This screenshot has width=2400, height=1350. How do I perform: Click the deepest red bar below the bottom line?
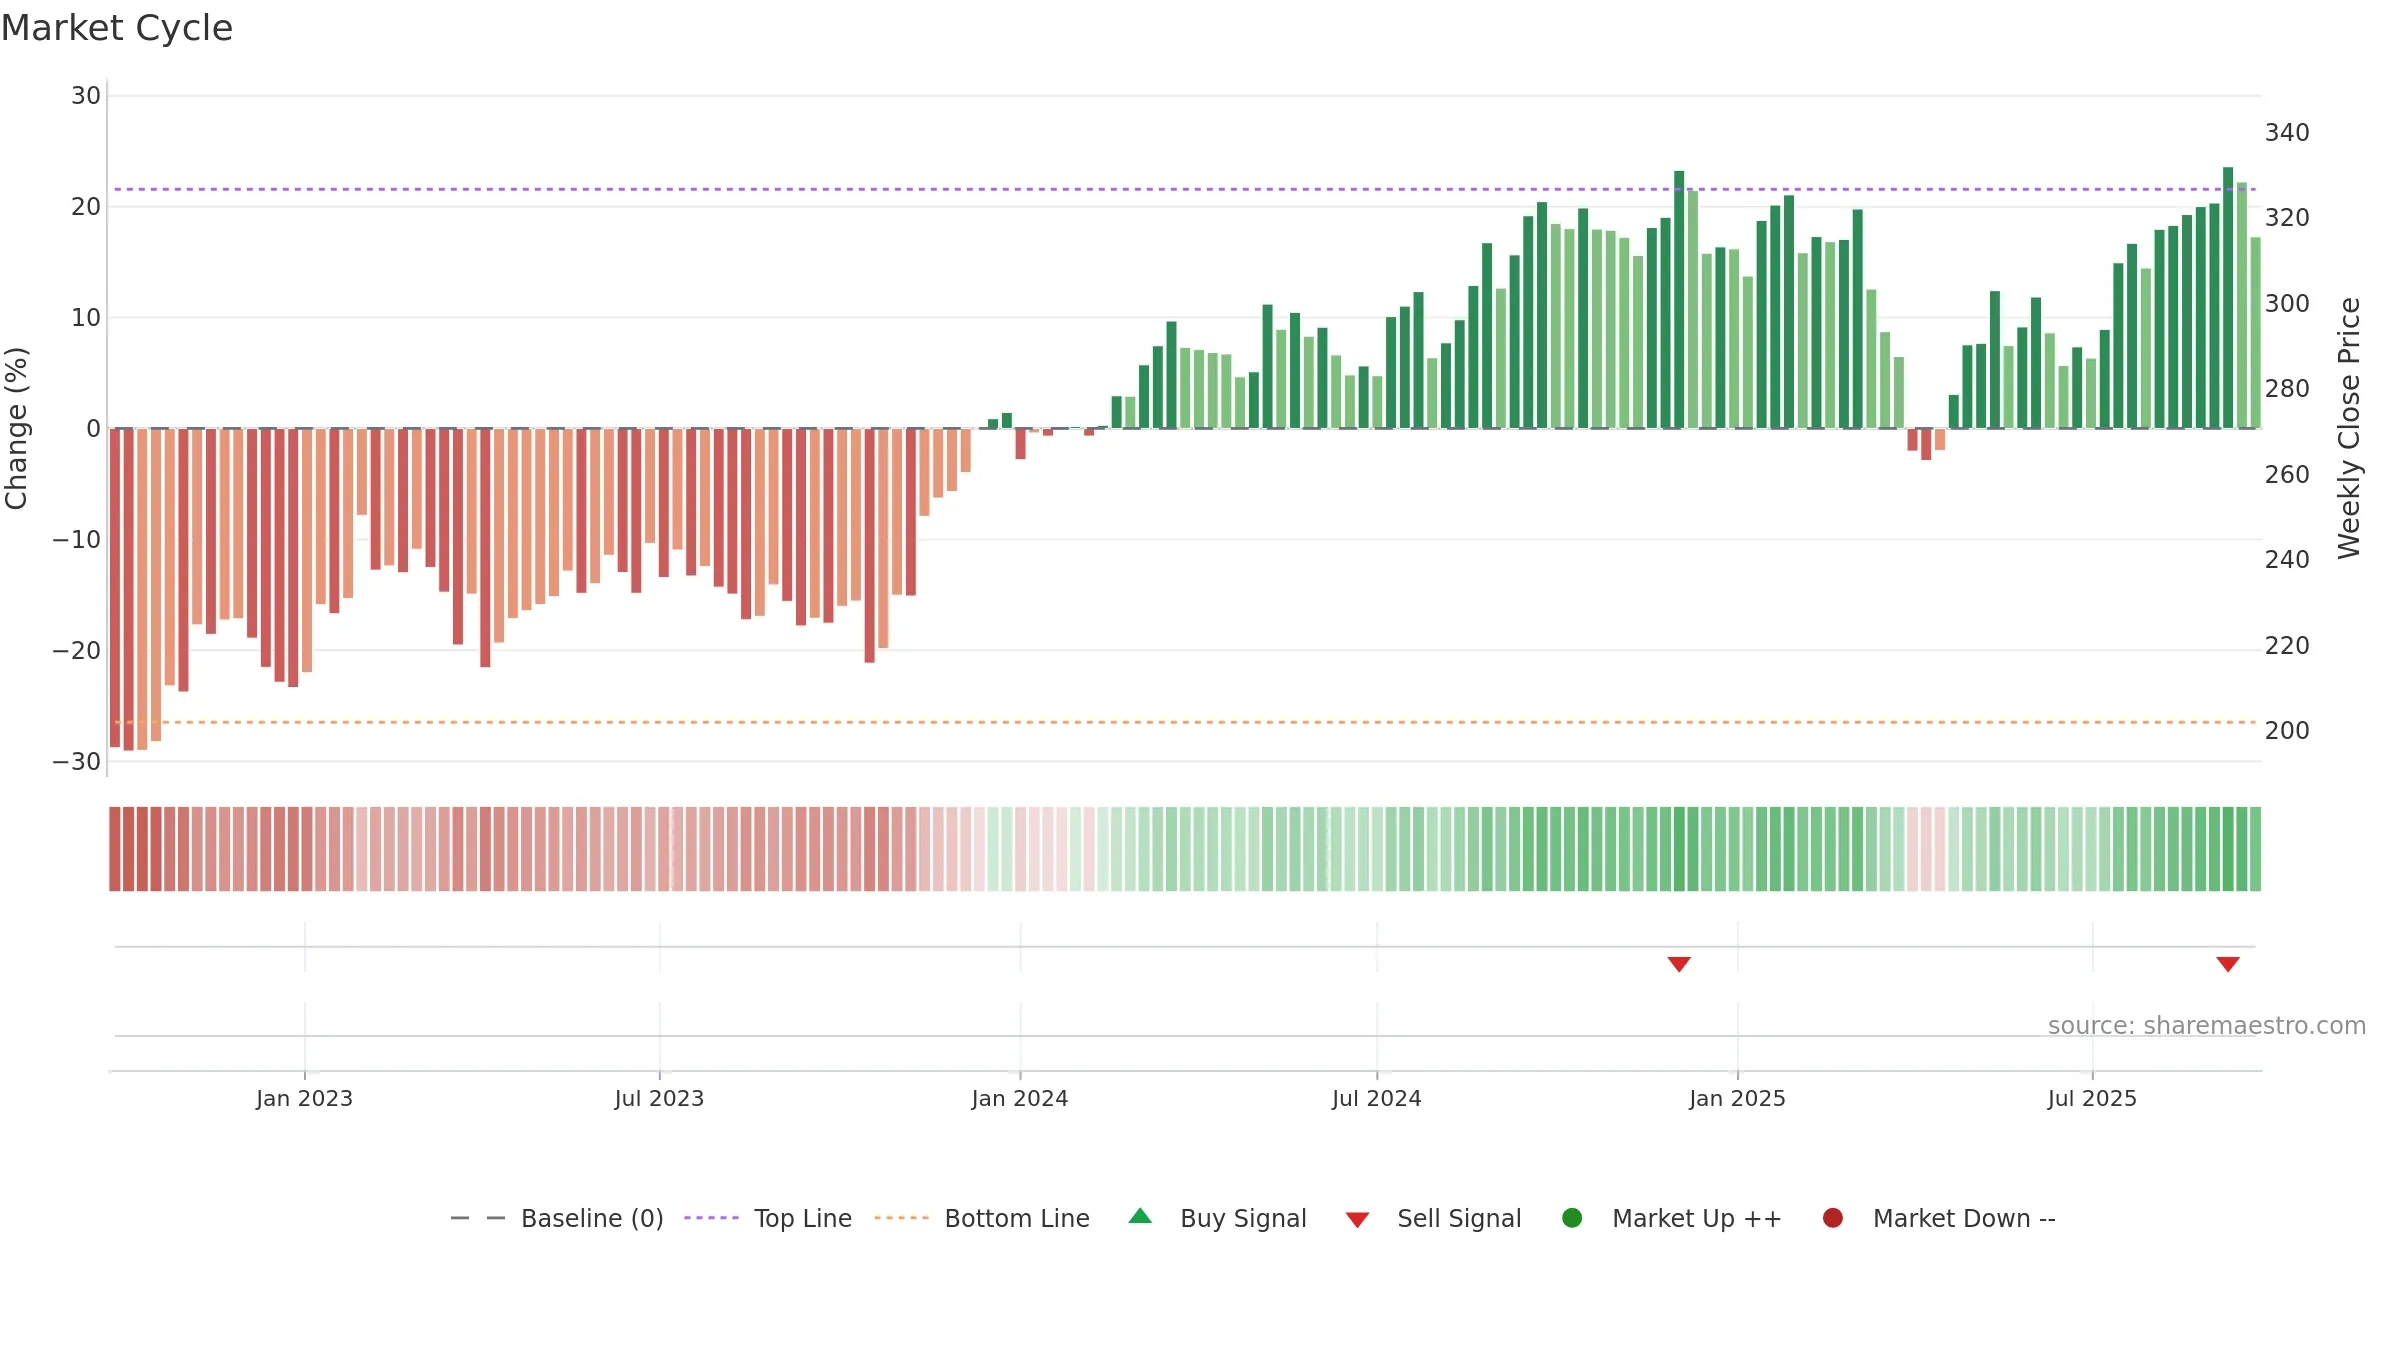click(x=128, y=589)
